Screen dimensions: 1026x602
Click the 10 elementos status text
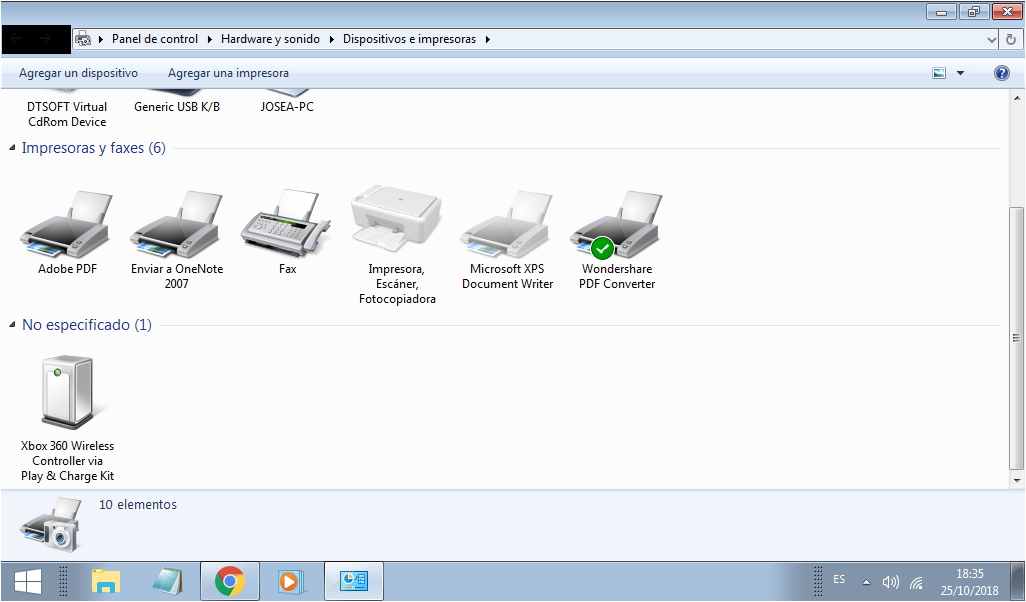pos(138,505)
